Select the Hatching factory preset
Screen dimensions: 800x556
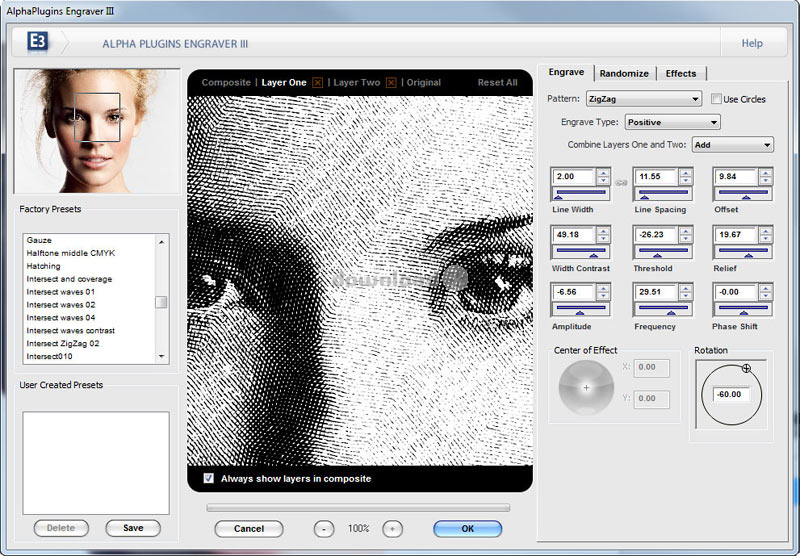coord(43,266)
